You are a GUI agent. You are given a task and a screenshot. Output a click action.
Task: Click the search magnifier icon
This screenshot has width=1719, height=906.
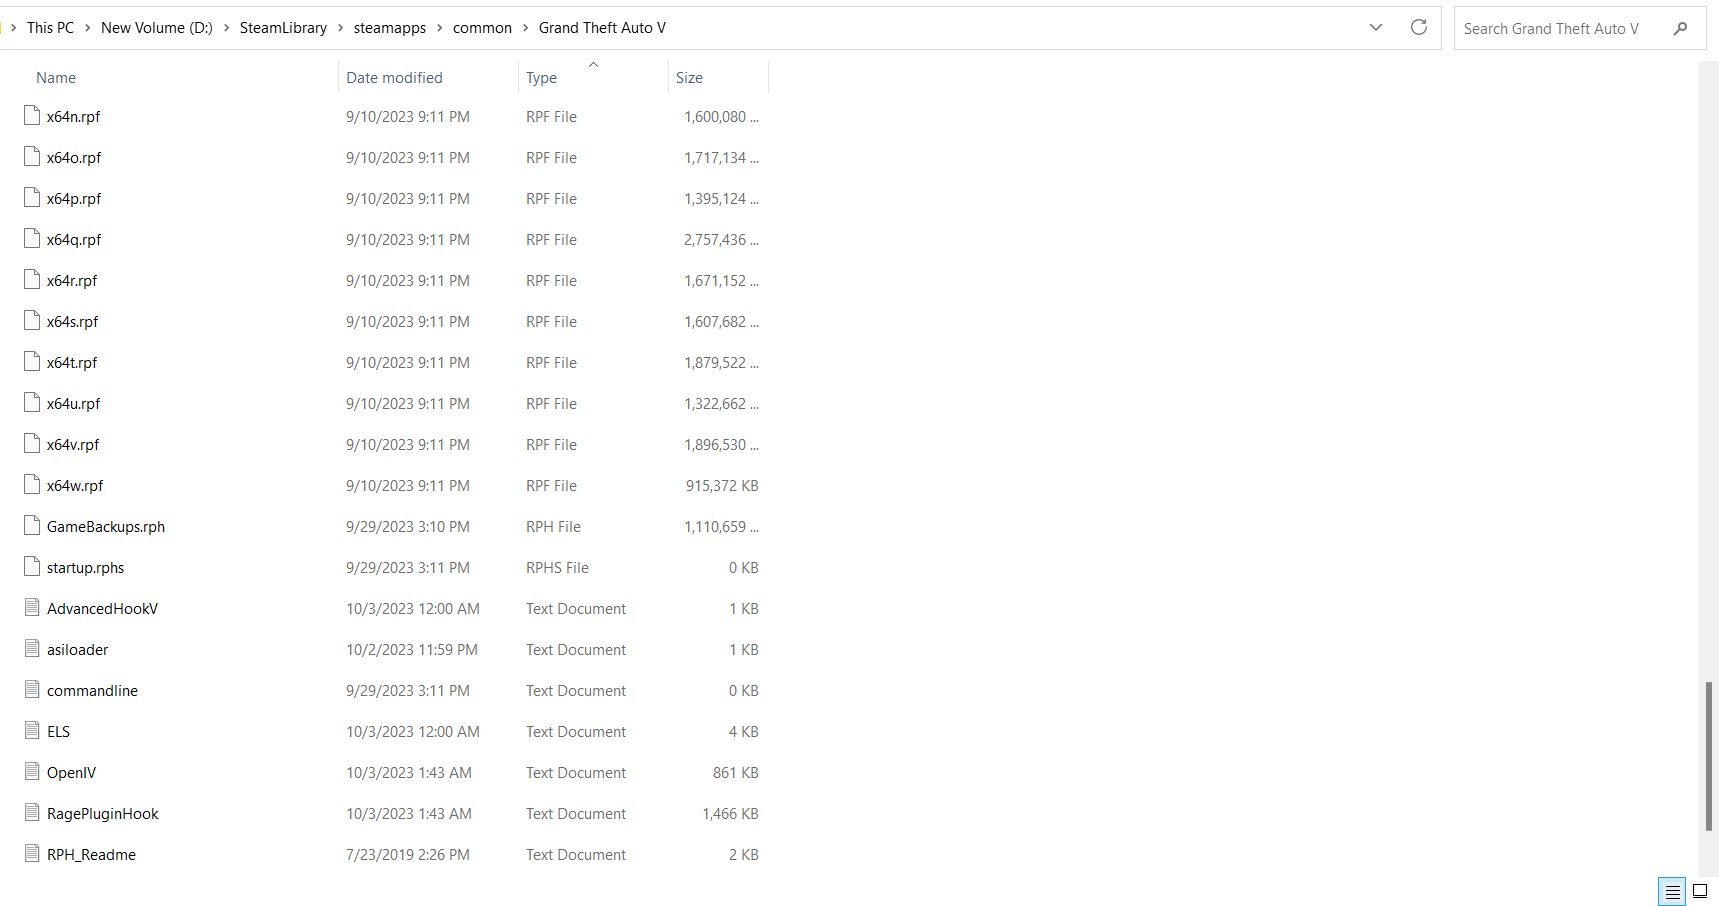[1680, 29]
